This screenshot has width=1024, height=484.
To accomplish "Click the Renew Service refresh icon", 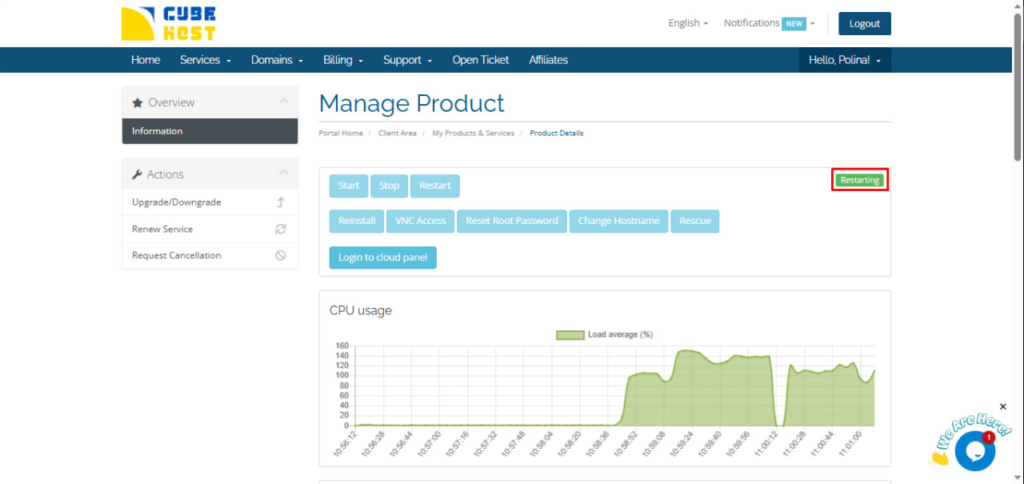I will [x=281, y=229].
